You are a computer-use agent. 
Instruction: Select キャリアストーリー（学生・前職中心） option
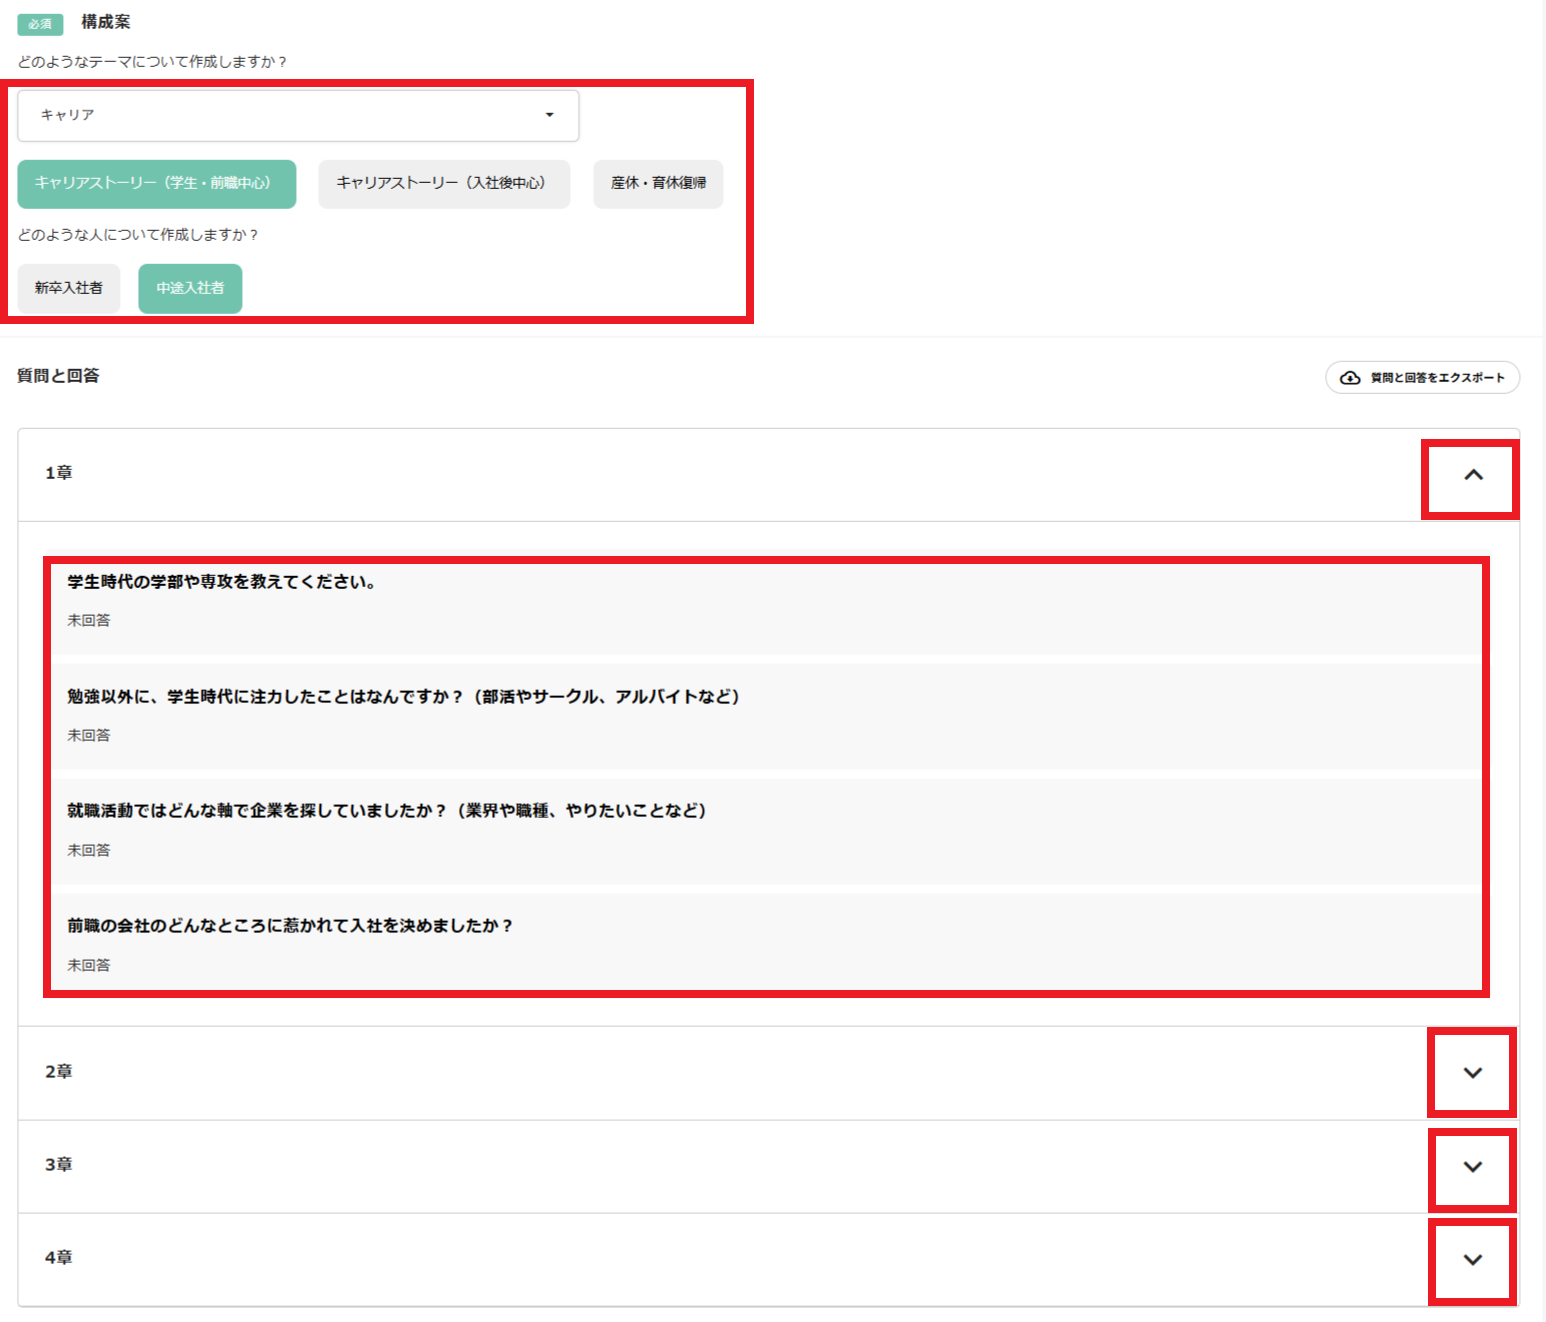[157, 184]
